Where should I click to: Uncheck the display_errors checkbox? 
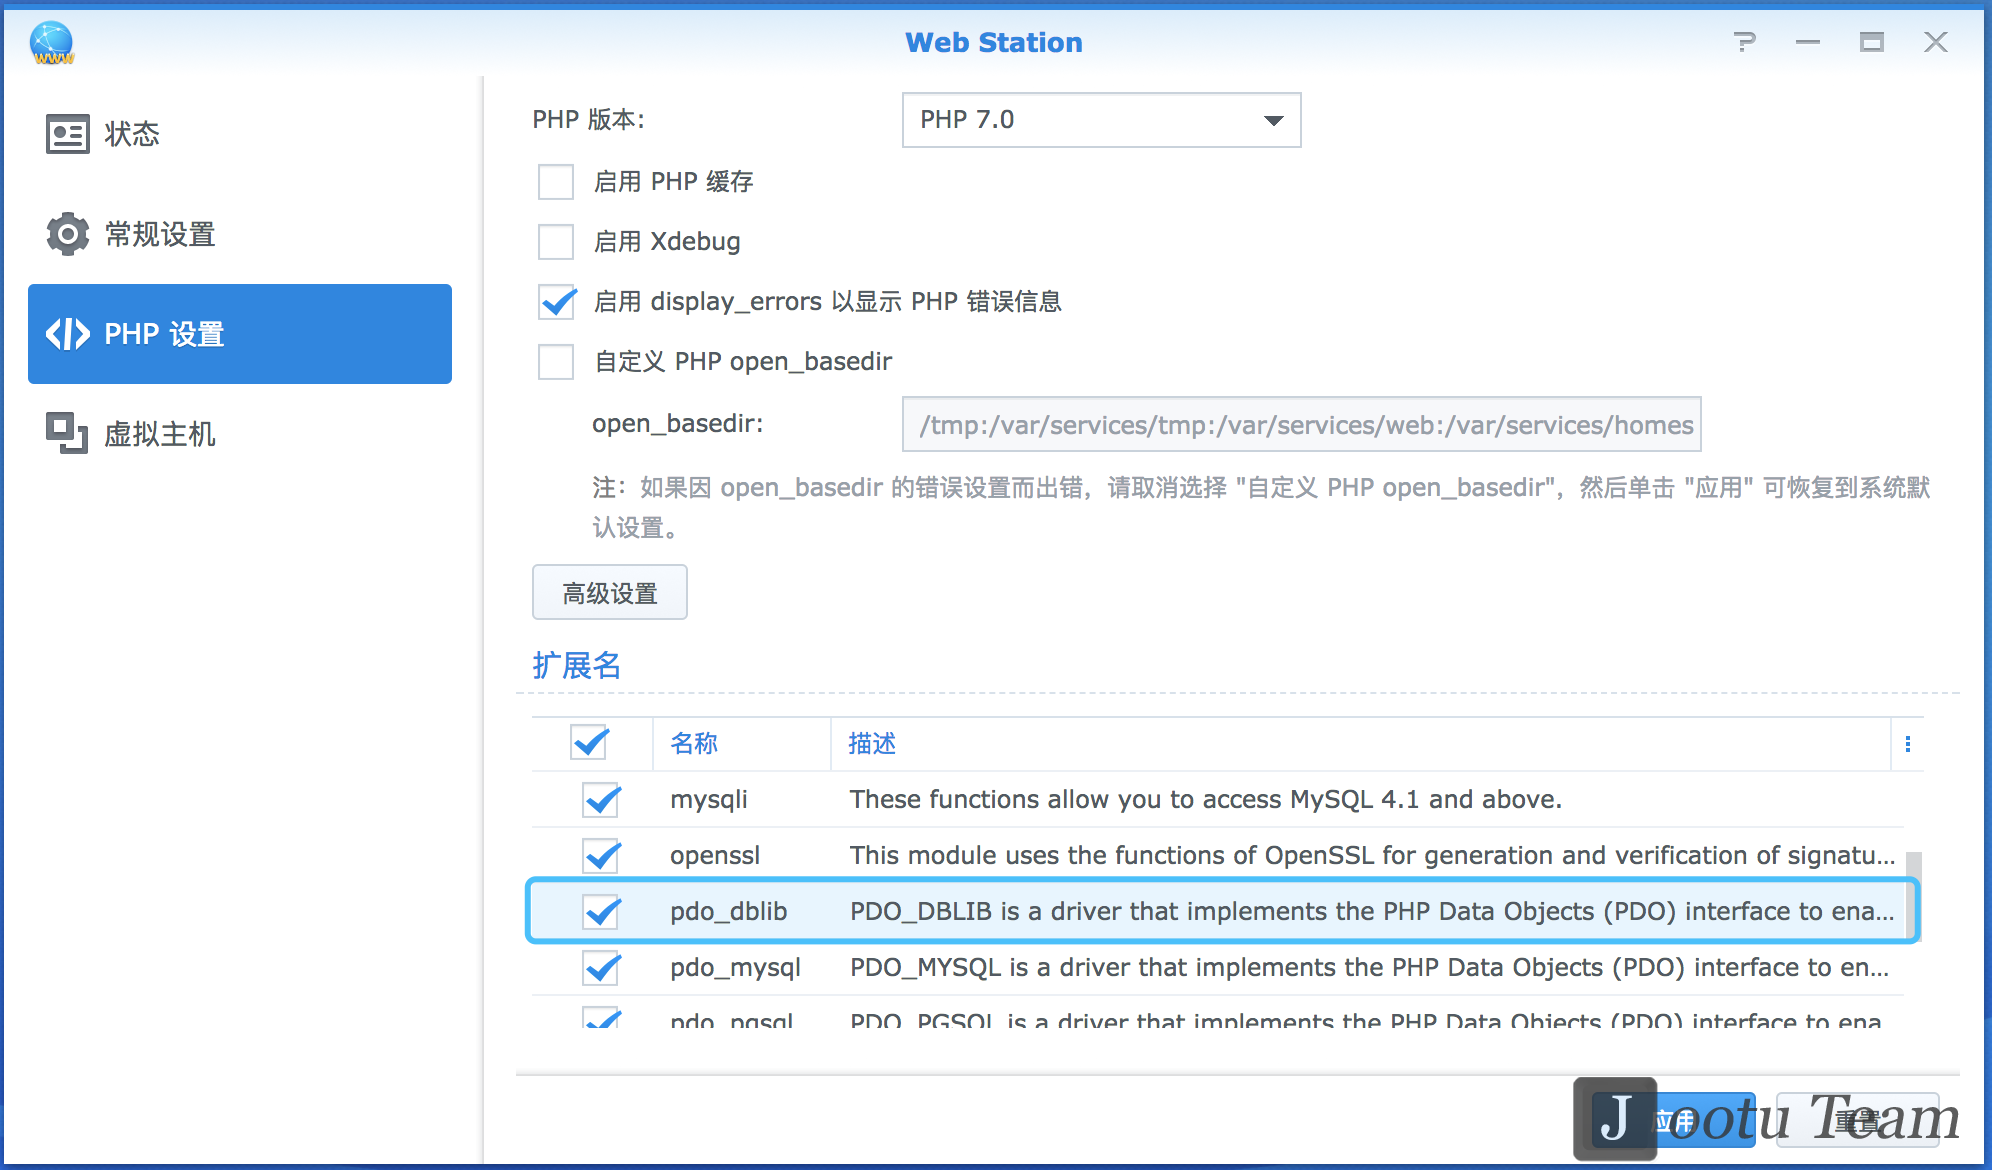click(x=556, y=302)
